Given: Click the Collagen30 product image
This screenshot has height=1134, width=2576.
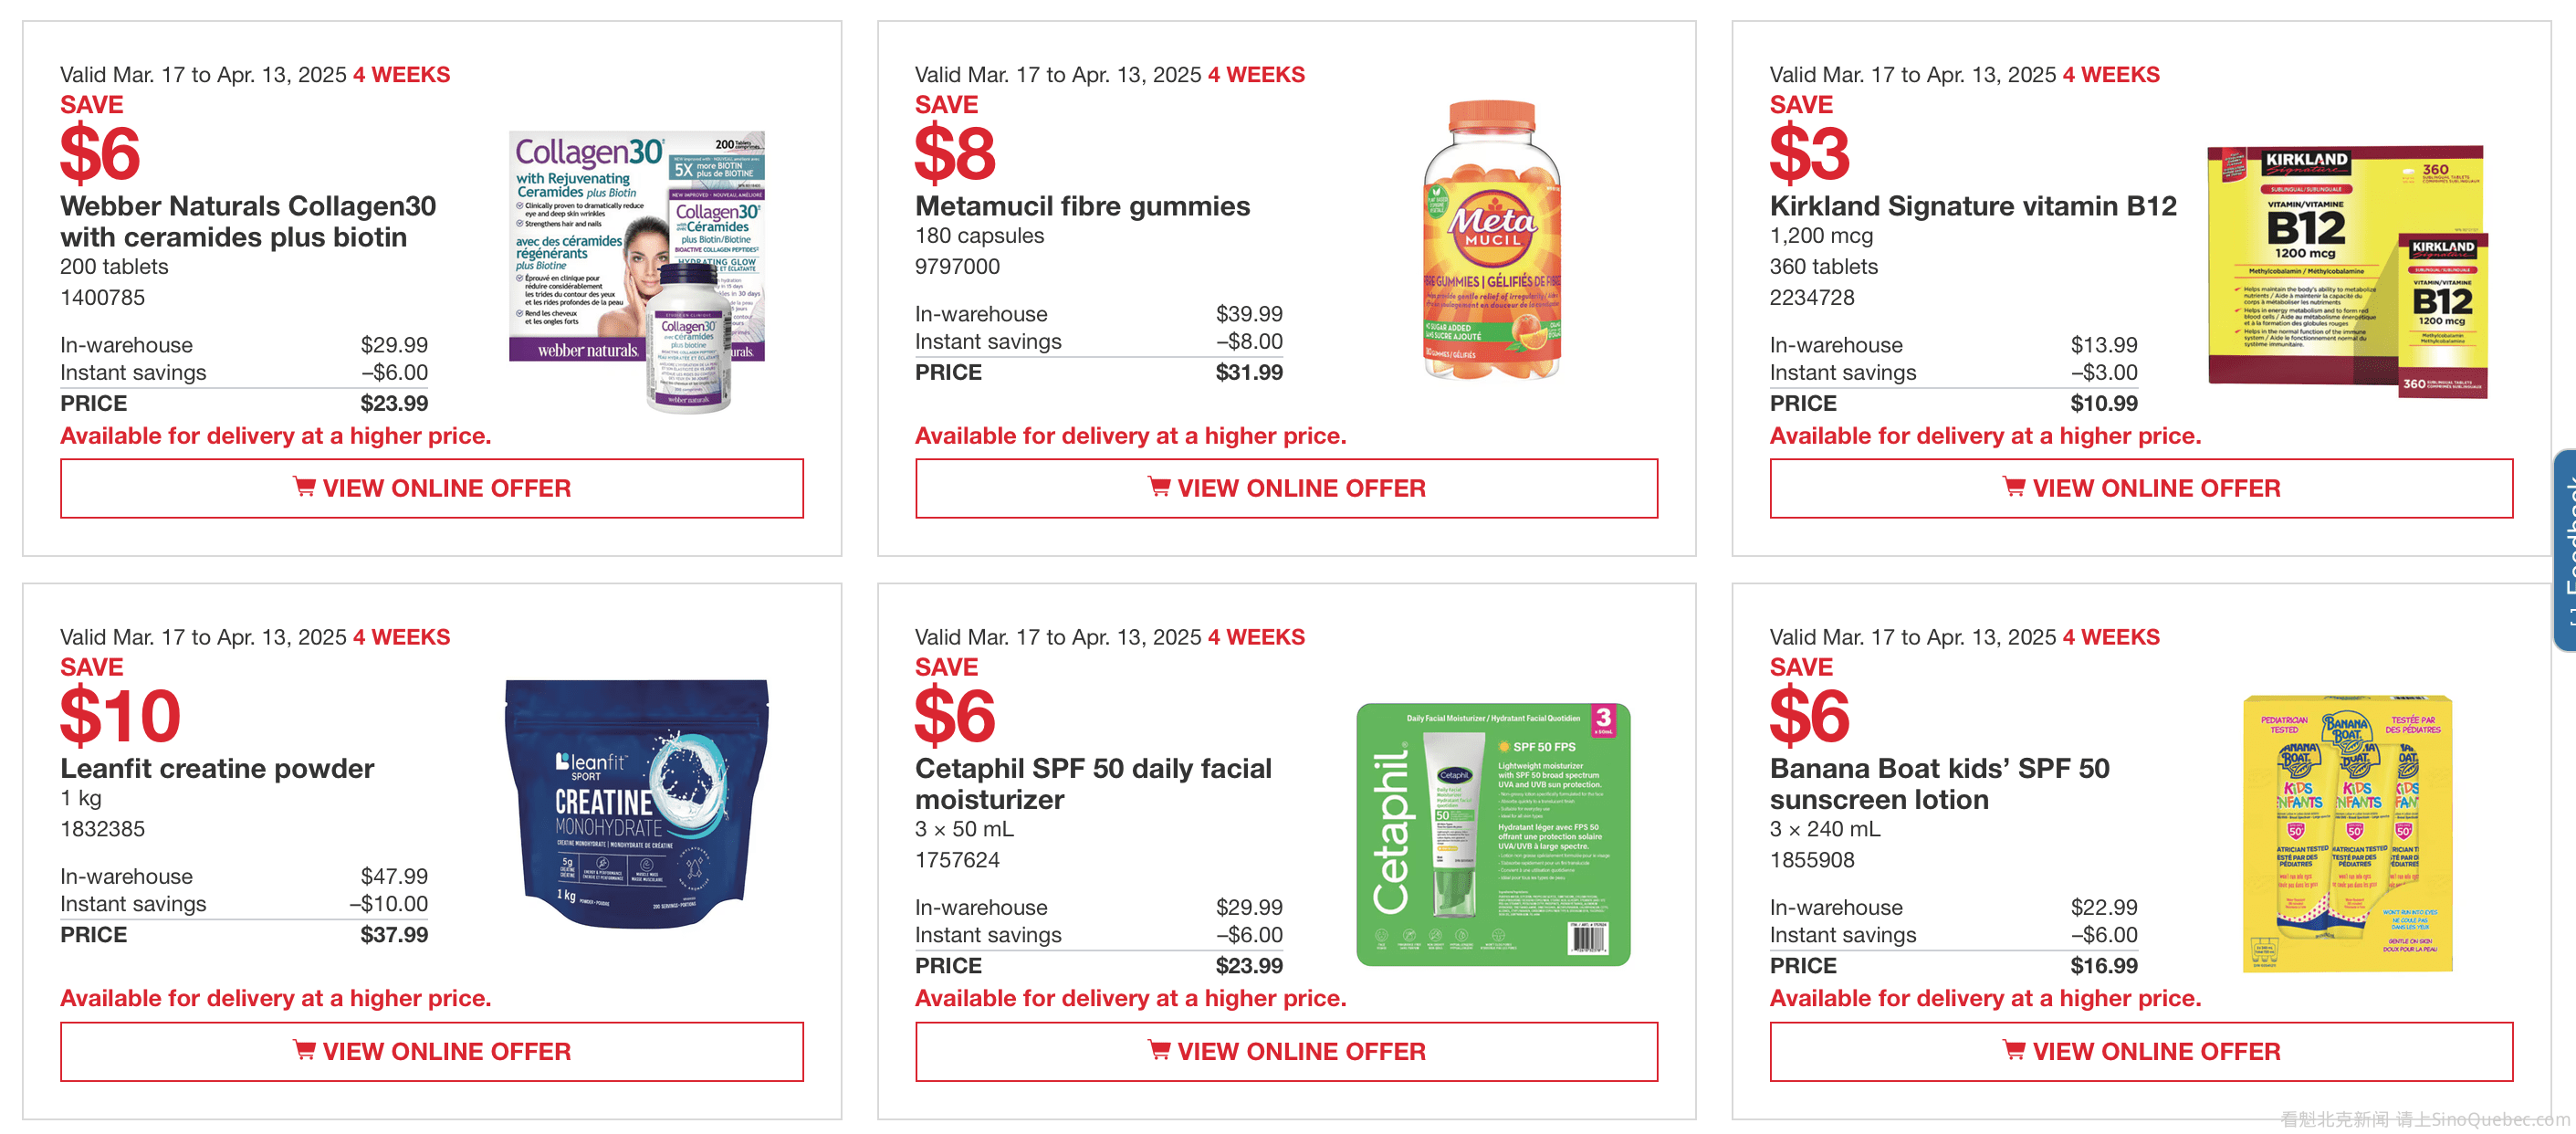Looking at the screenshot, I should coord(637,270).
